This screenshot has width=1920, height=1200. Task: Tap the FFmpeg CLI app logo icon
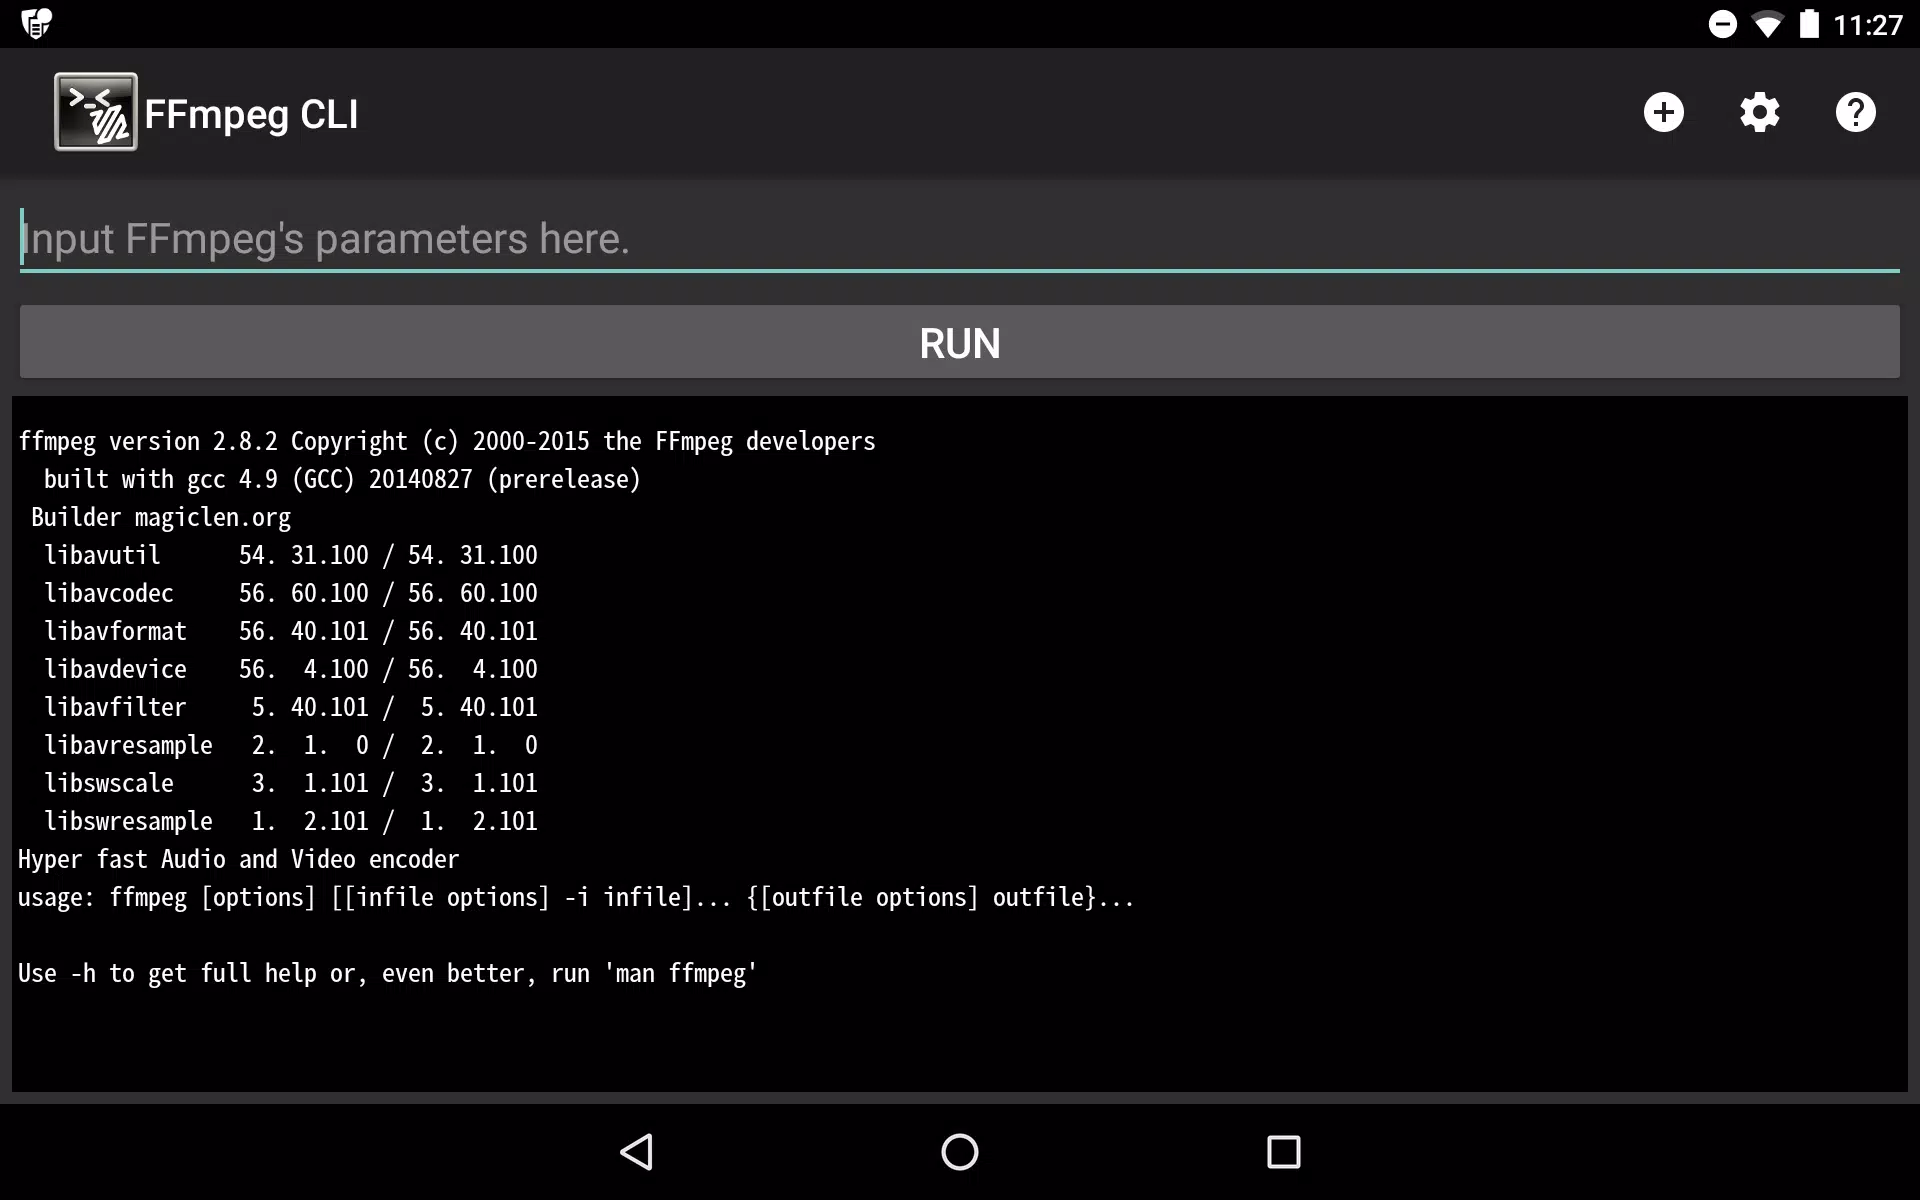point(96,112)
